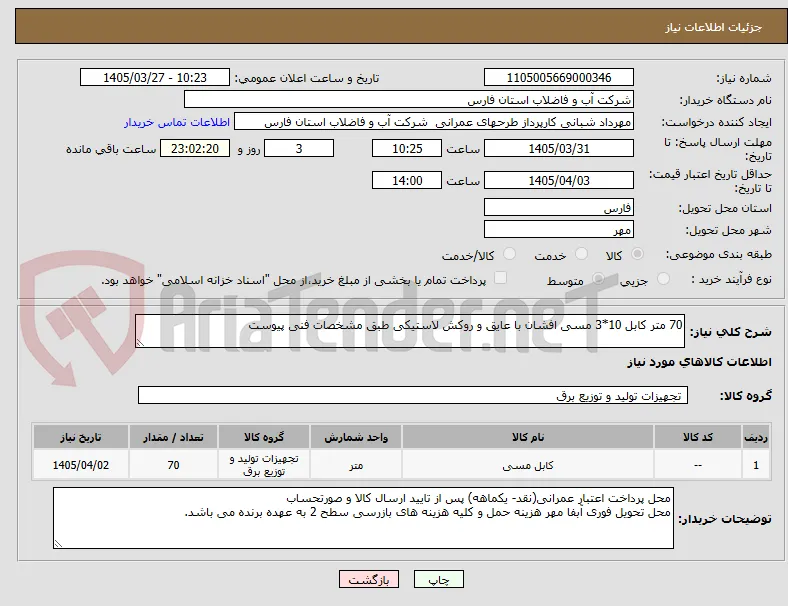Click the بازگشت (back) button
788x606 pixels.
click(x=369, y=579)
